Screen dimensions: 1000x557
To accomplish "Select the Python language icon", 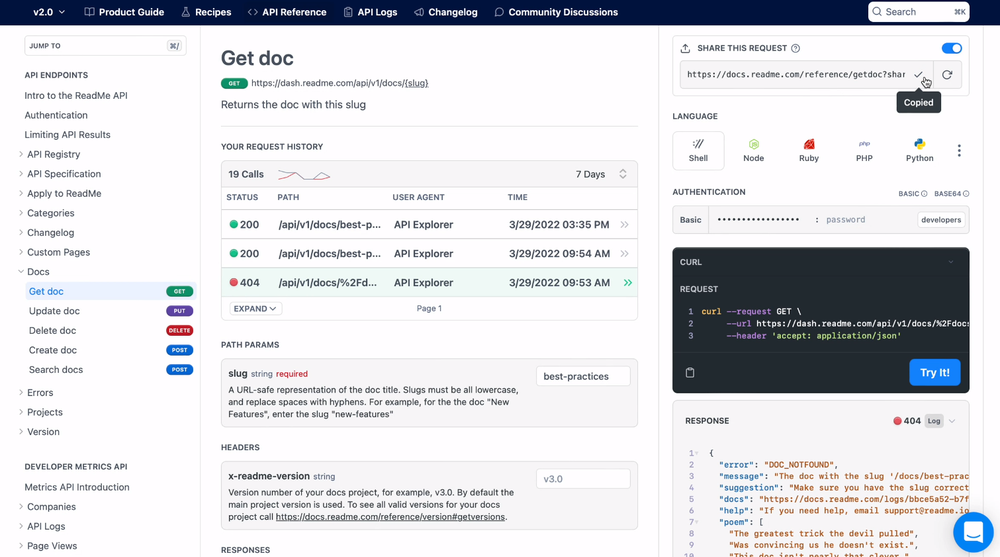I will tap(919, 150).
